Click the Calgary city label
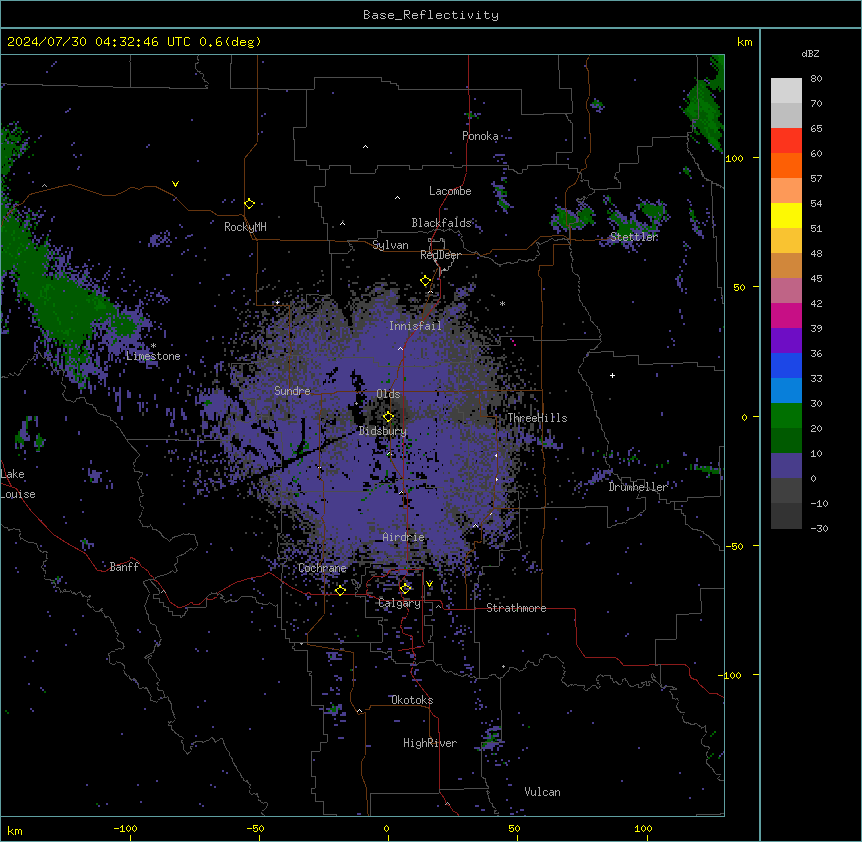Screen dimensions: 862x842 [400, 603]
